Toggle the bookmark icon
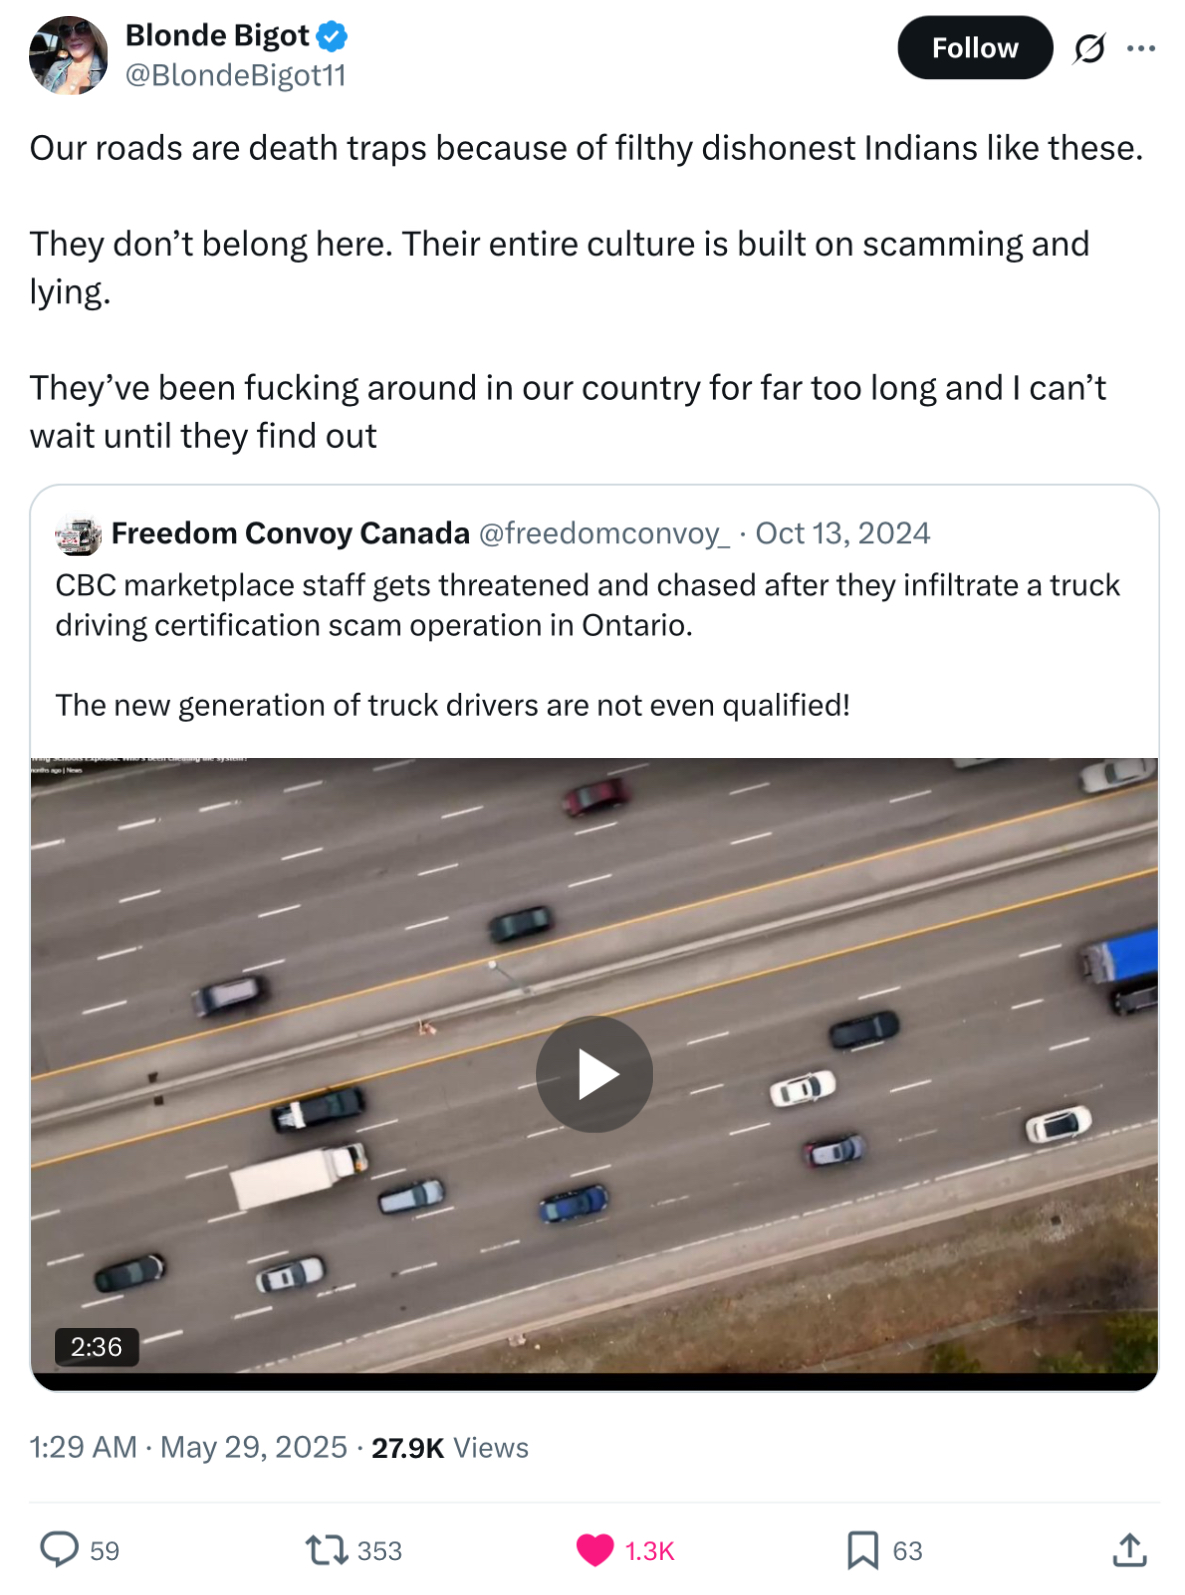Screen dimensions: 1185x1595 tap(862, 1550)
